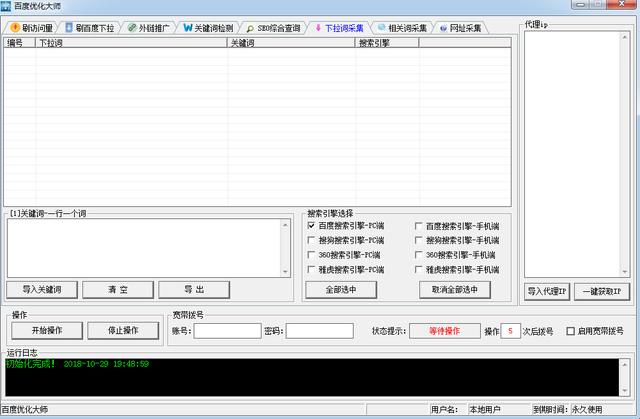Click the 取消全部选中 button

click(x=455, y=290)
